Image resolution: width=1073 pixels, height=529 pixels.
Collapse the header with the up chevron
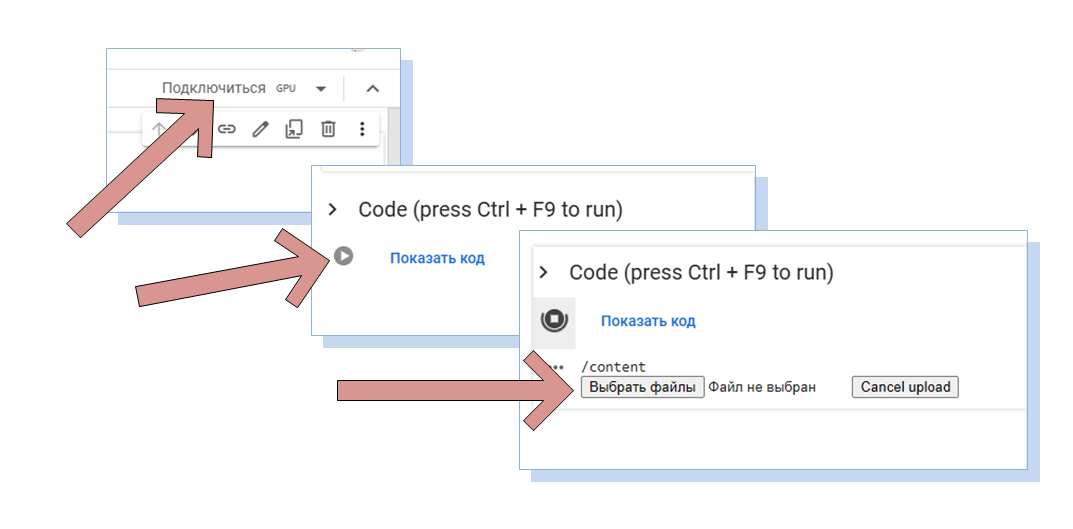click(x=372, y=89)
